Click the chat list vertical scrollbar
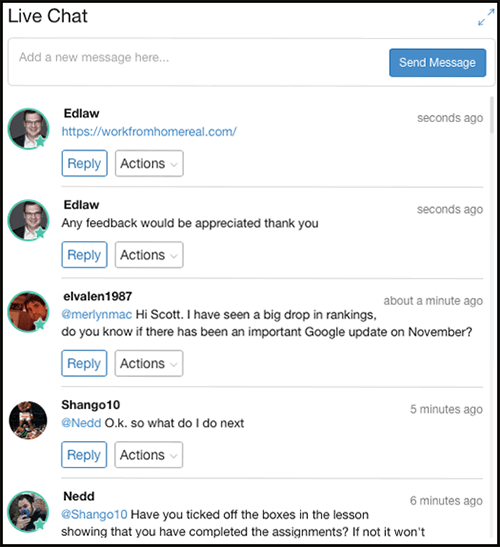The width and height of the screenshot is (500, 547). 492,115
